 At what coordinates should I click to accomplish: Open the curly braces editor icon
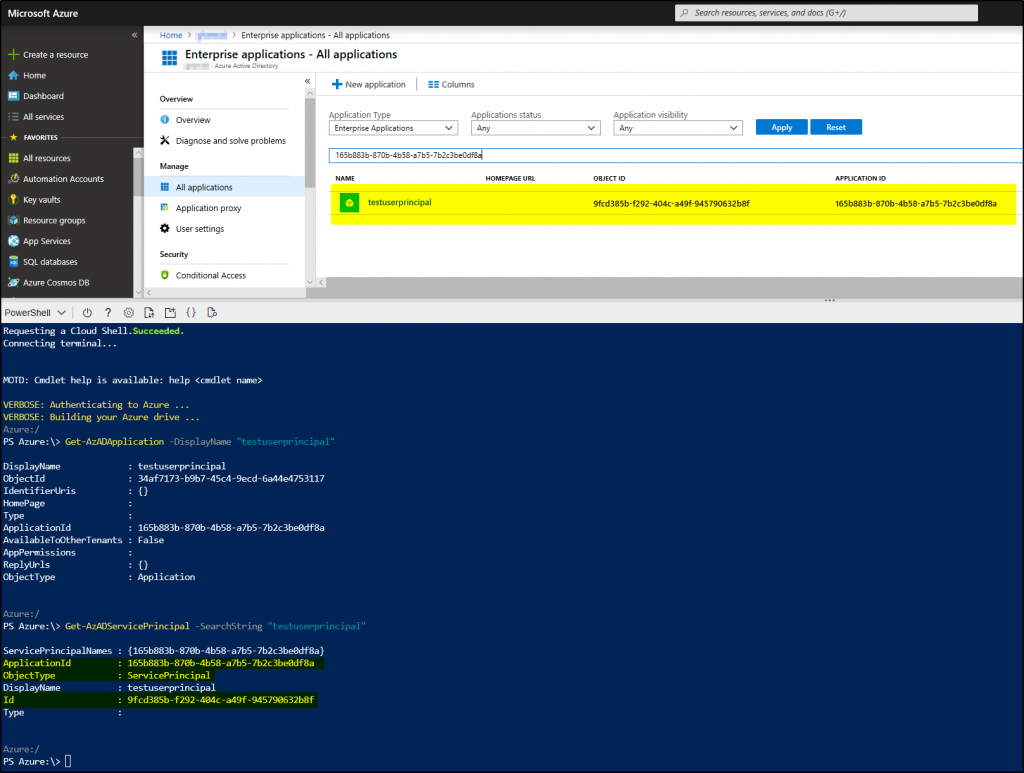pos(191,312)
